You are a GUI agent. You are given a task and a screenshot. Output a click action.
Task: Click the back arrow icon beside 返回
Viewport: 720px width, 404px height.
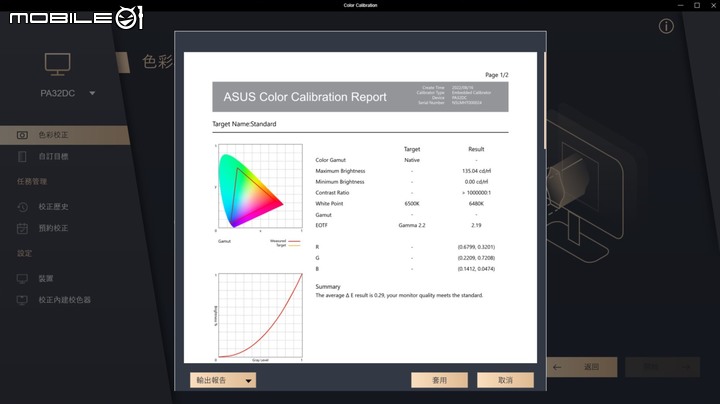557,367
